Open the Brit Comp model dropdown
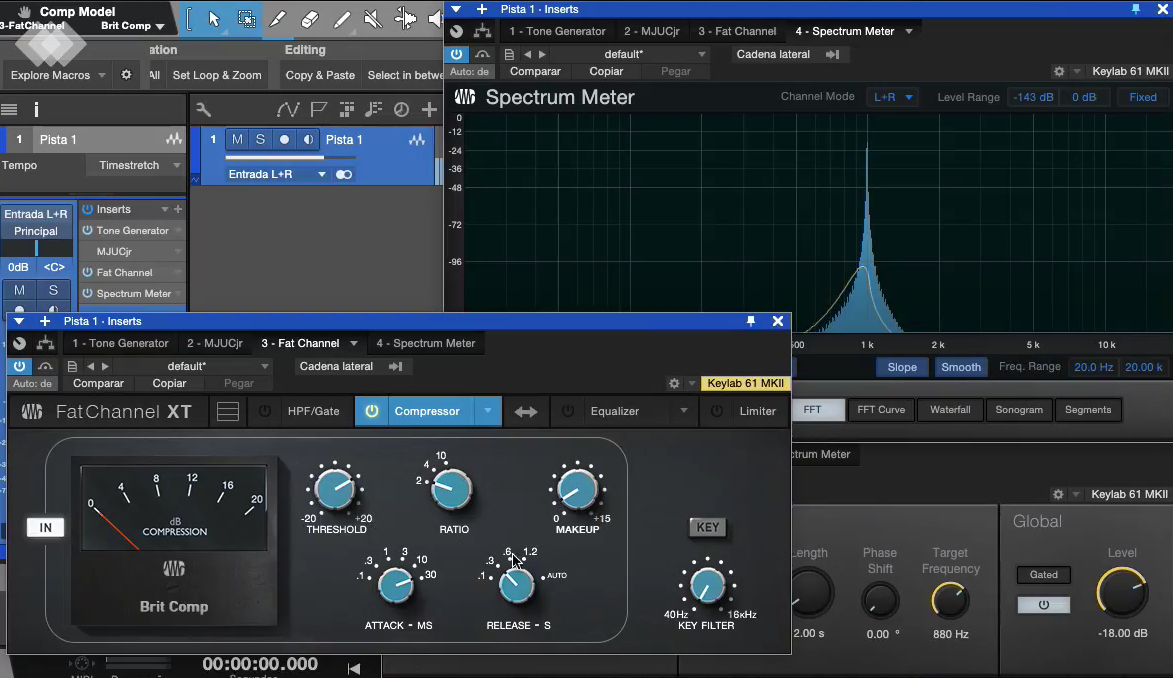This screenshot has width=1173, height=678. point(132,25)
